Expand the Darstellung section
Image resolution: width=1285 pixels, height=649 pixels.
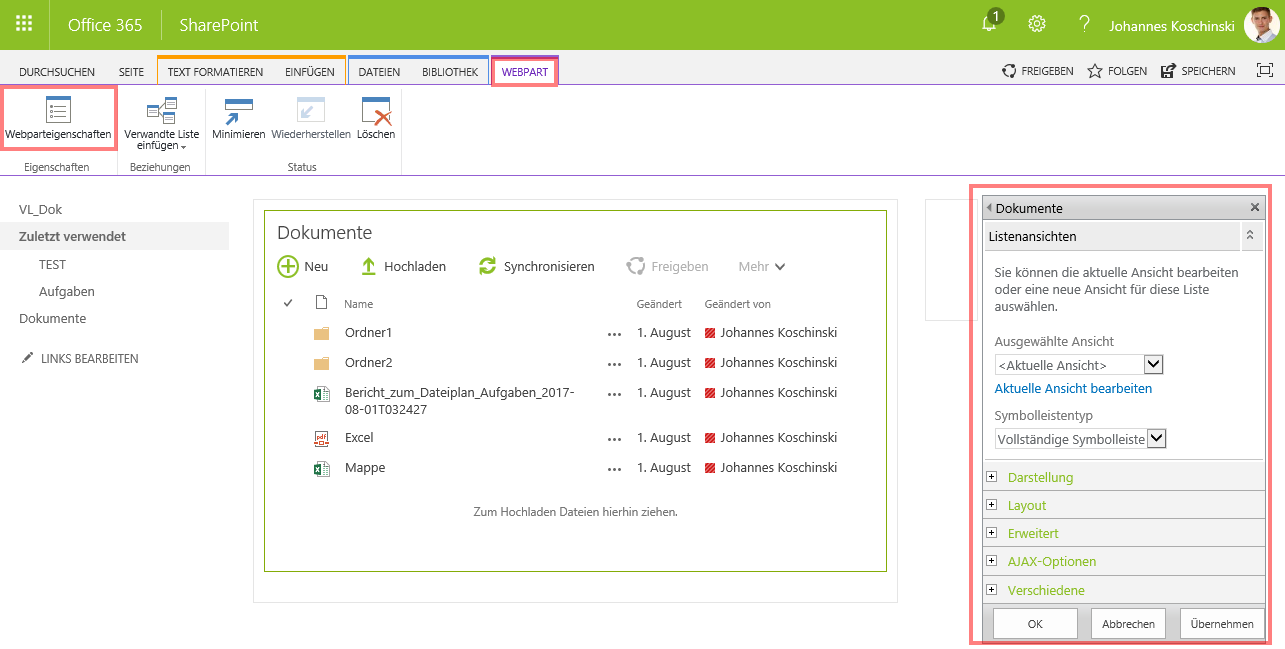pyautogui.click(x=992, y=477)
